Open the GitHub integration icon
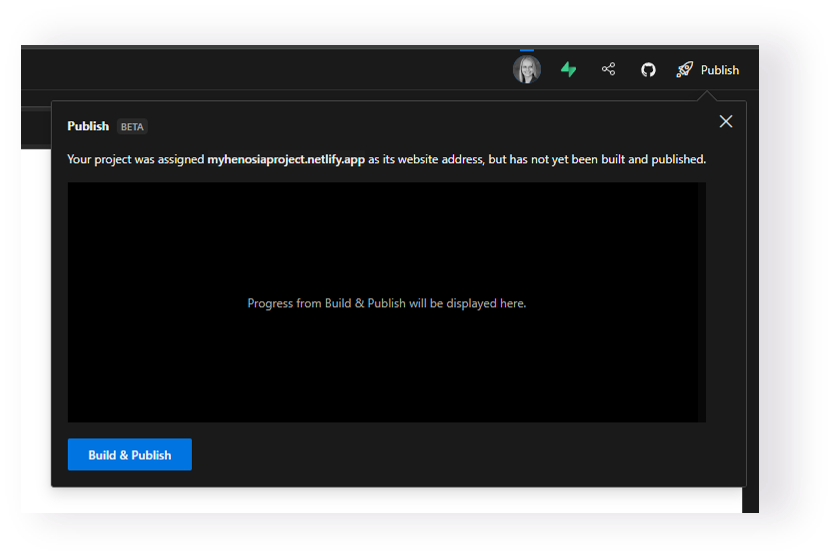 pyautogui.click(x=648, y=70)
